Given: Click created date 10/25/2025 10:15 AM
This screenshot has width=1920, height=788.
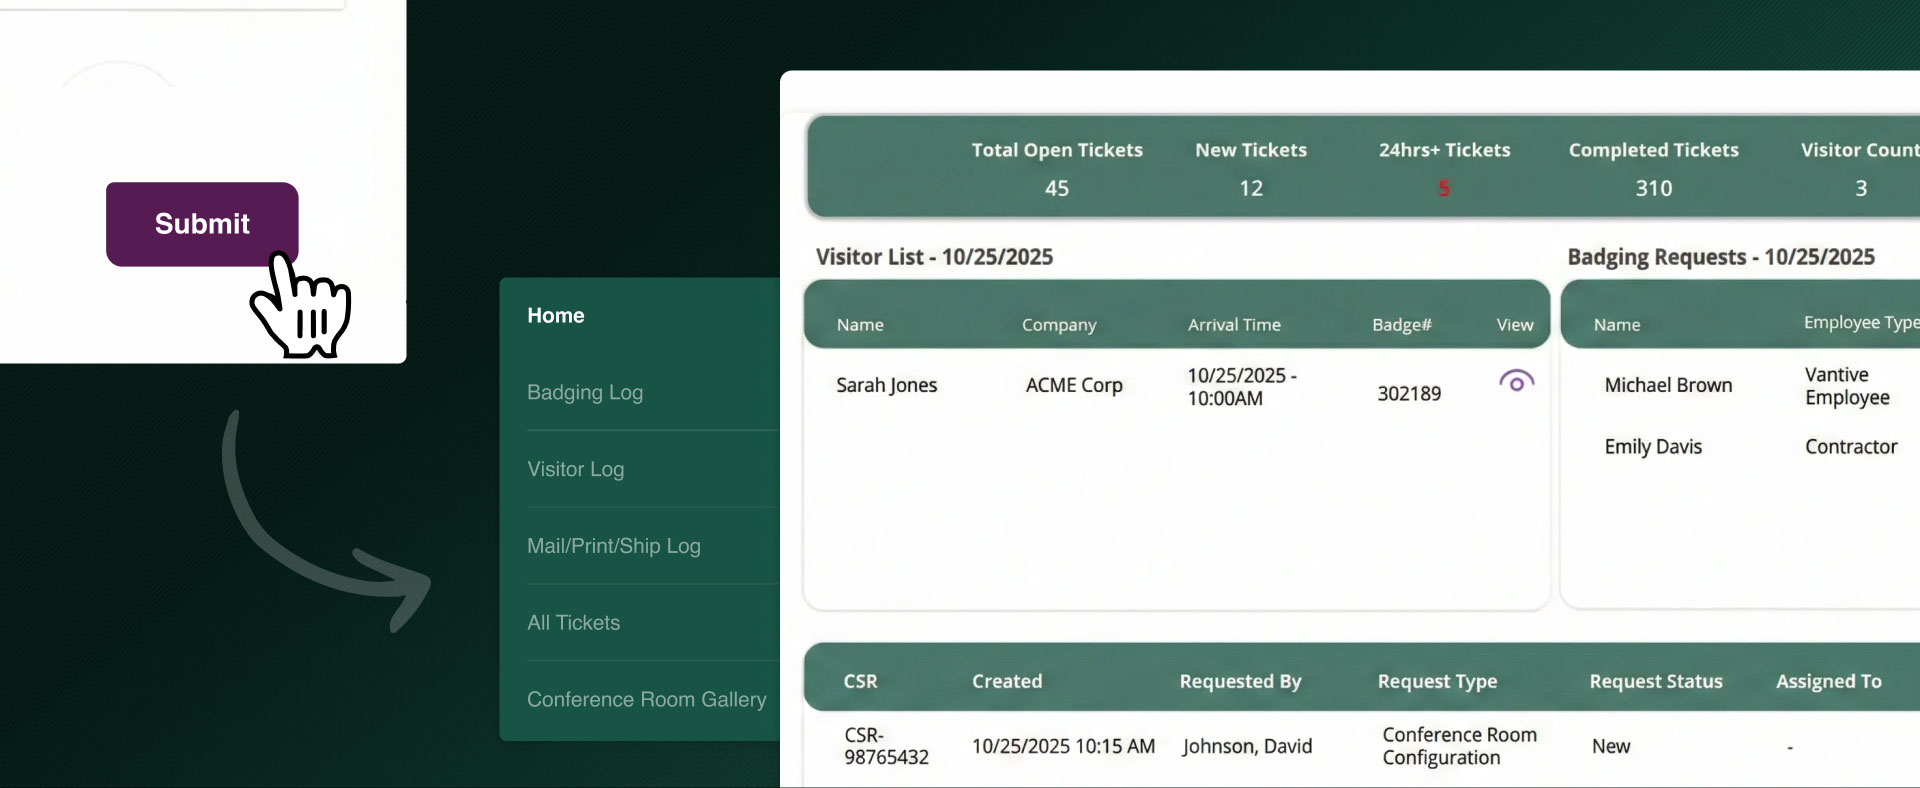Looking at the screenshot, I should [1063, 746].
